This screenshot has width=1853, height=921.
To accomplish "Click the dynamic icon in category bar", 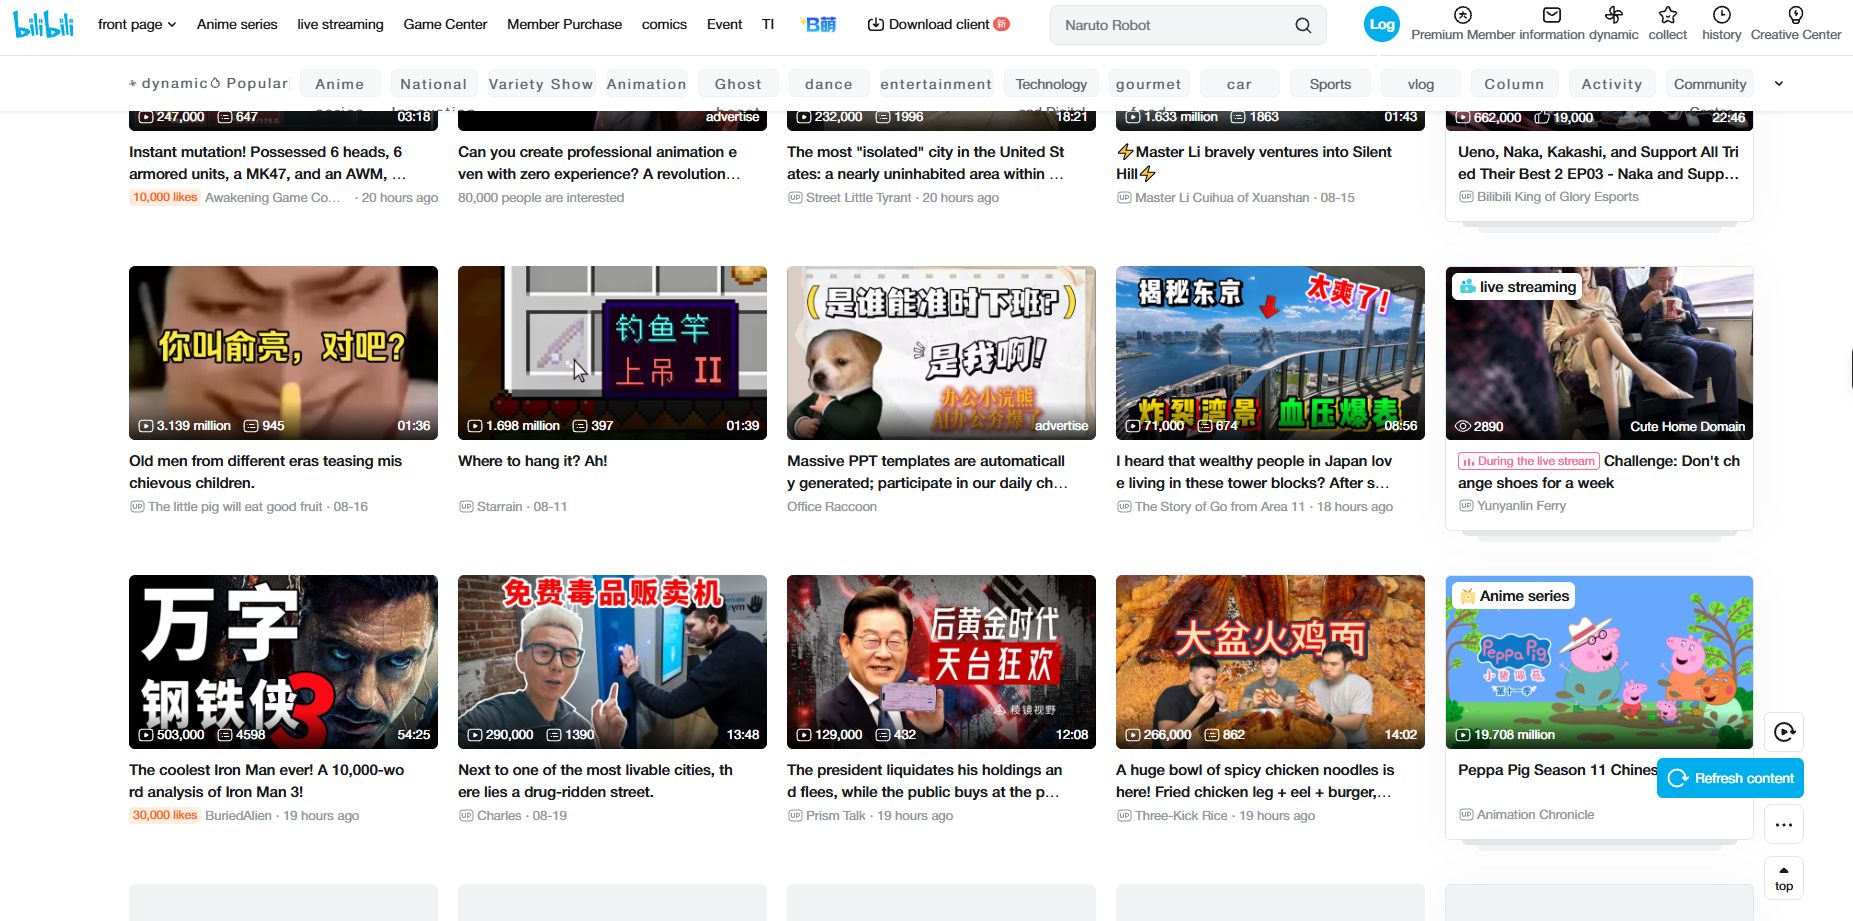I will [x=133, y=84].
